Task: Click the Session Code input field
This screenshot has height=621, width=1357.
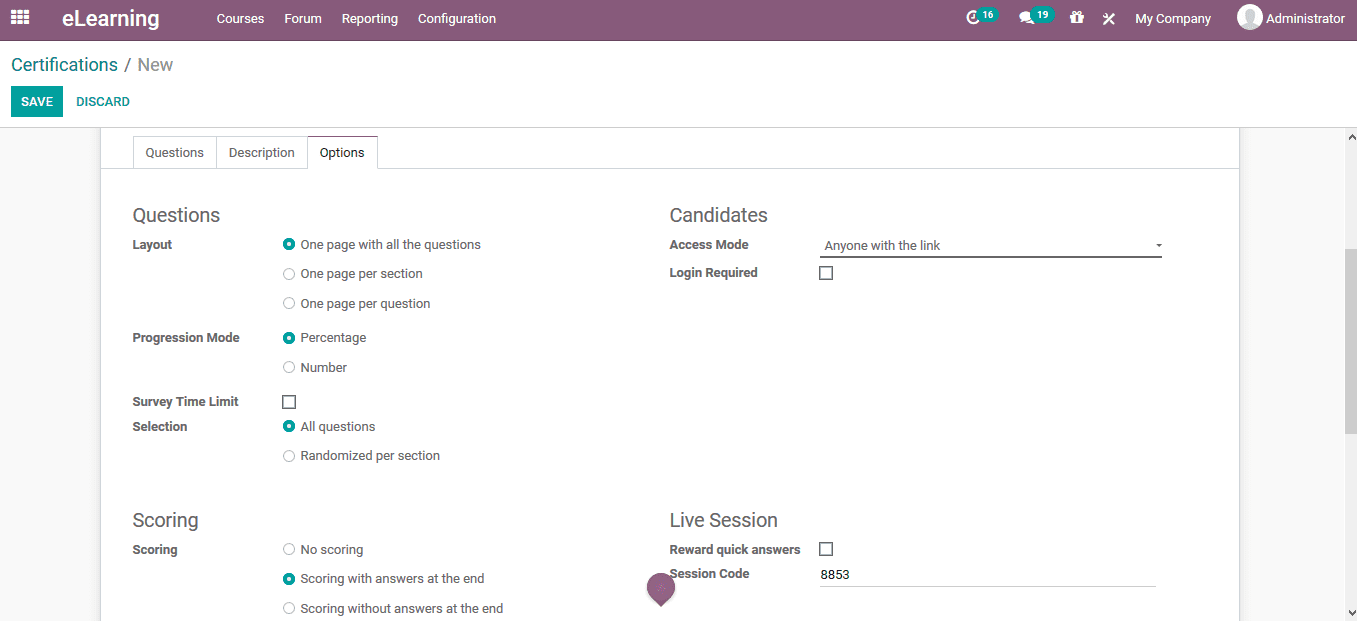Action: tap(986, 575)
